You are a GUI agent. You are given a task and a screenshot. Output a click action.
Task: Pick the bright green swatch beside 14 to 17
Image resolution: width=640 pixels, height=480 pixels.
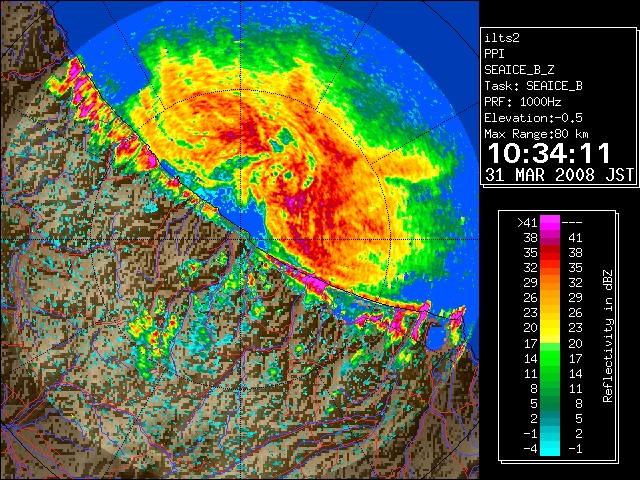(550, 358)
